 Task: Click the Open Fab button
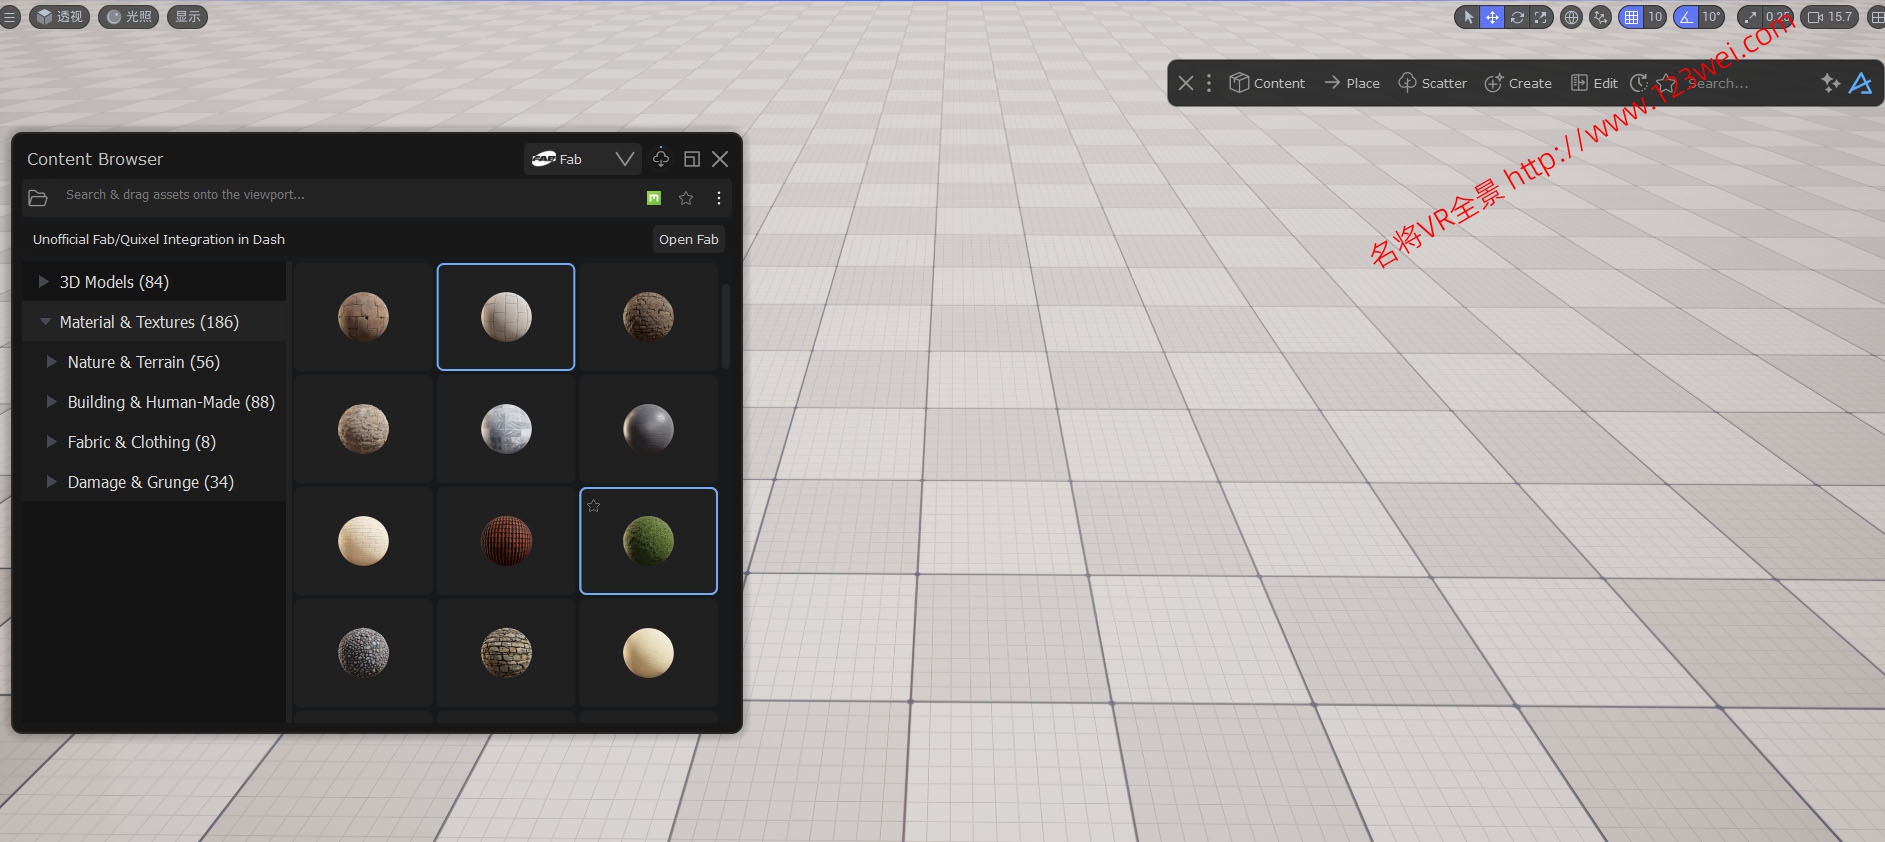click(x=688, y=239)
